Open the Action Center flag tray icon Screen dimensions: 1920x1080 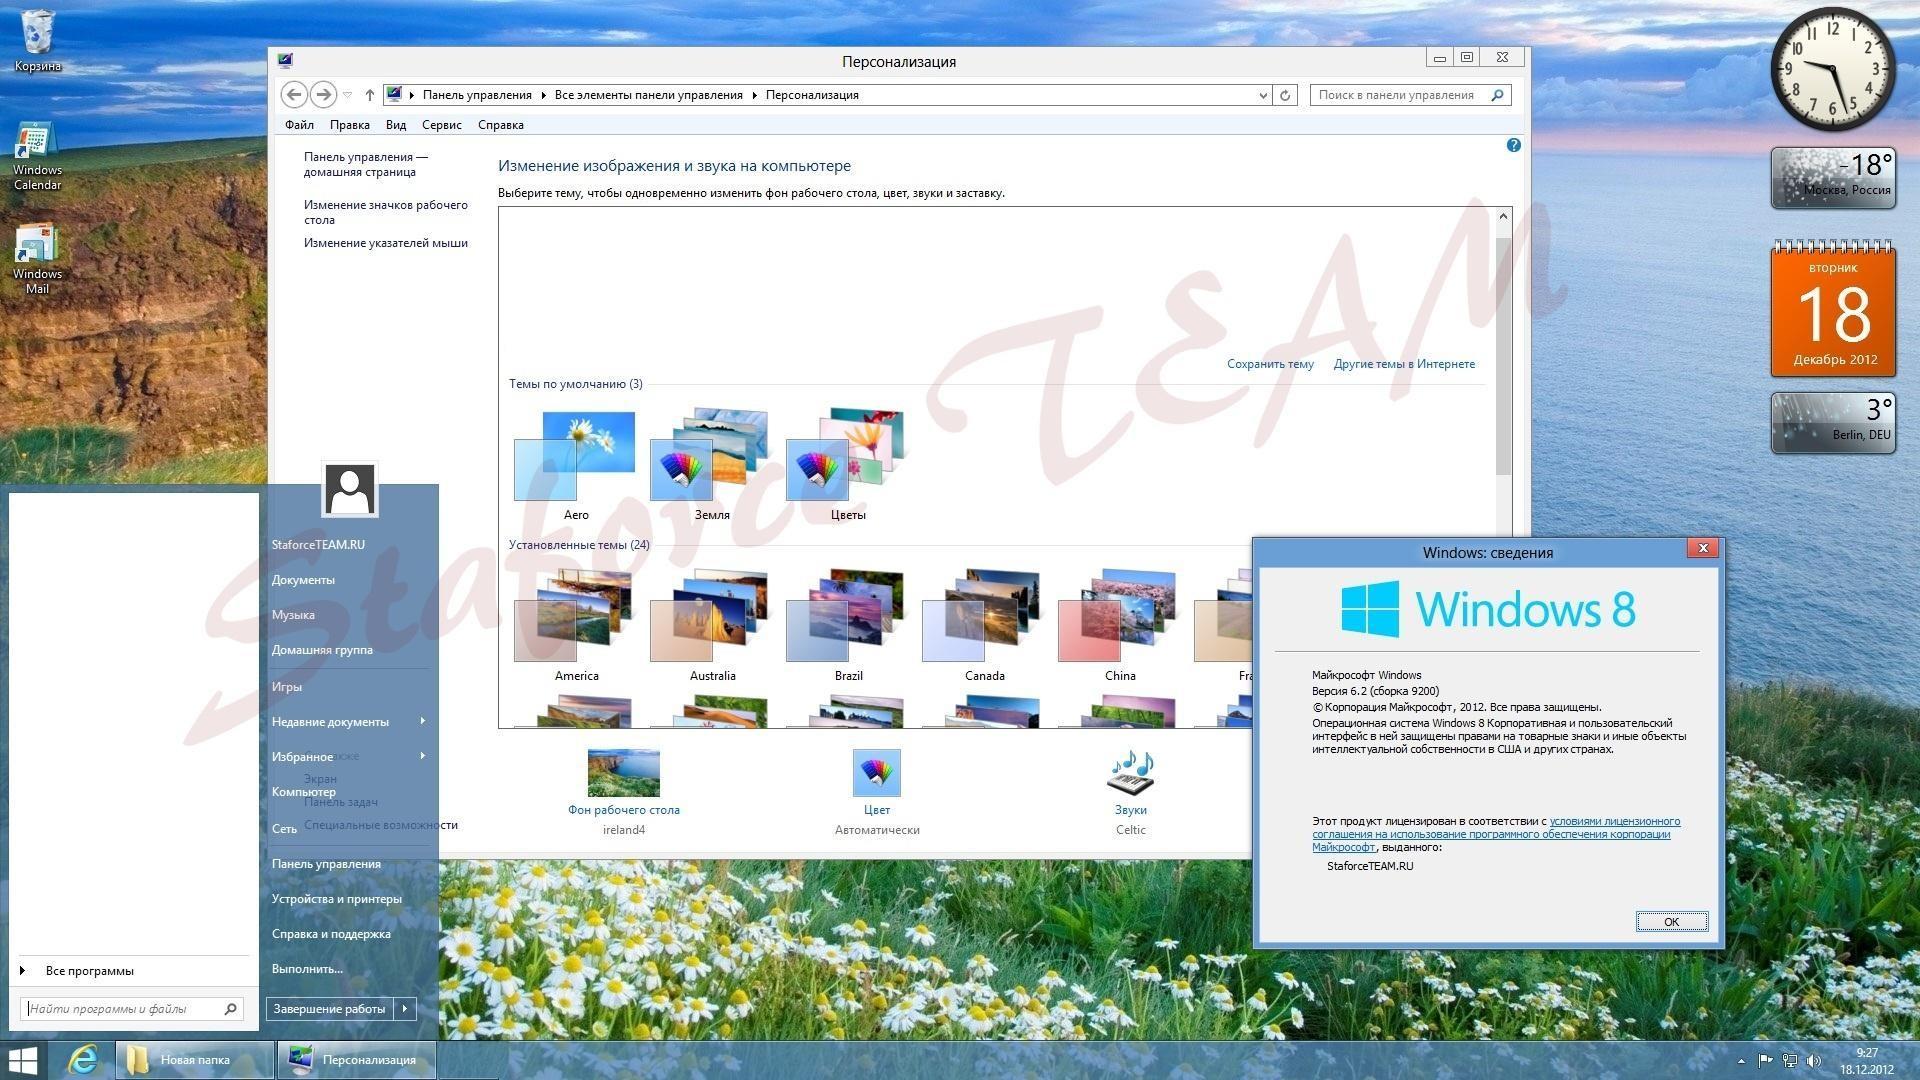(x=1765, y=1061)
